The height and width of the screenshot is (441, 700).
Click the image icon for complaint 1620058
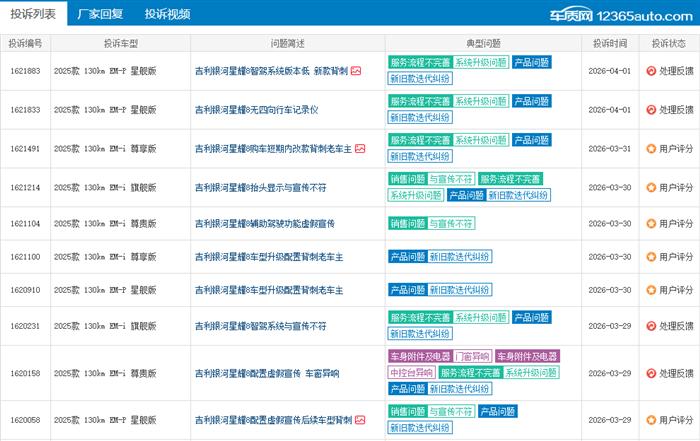click(360, 420)
